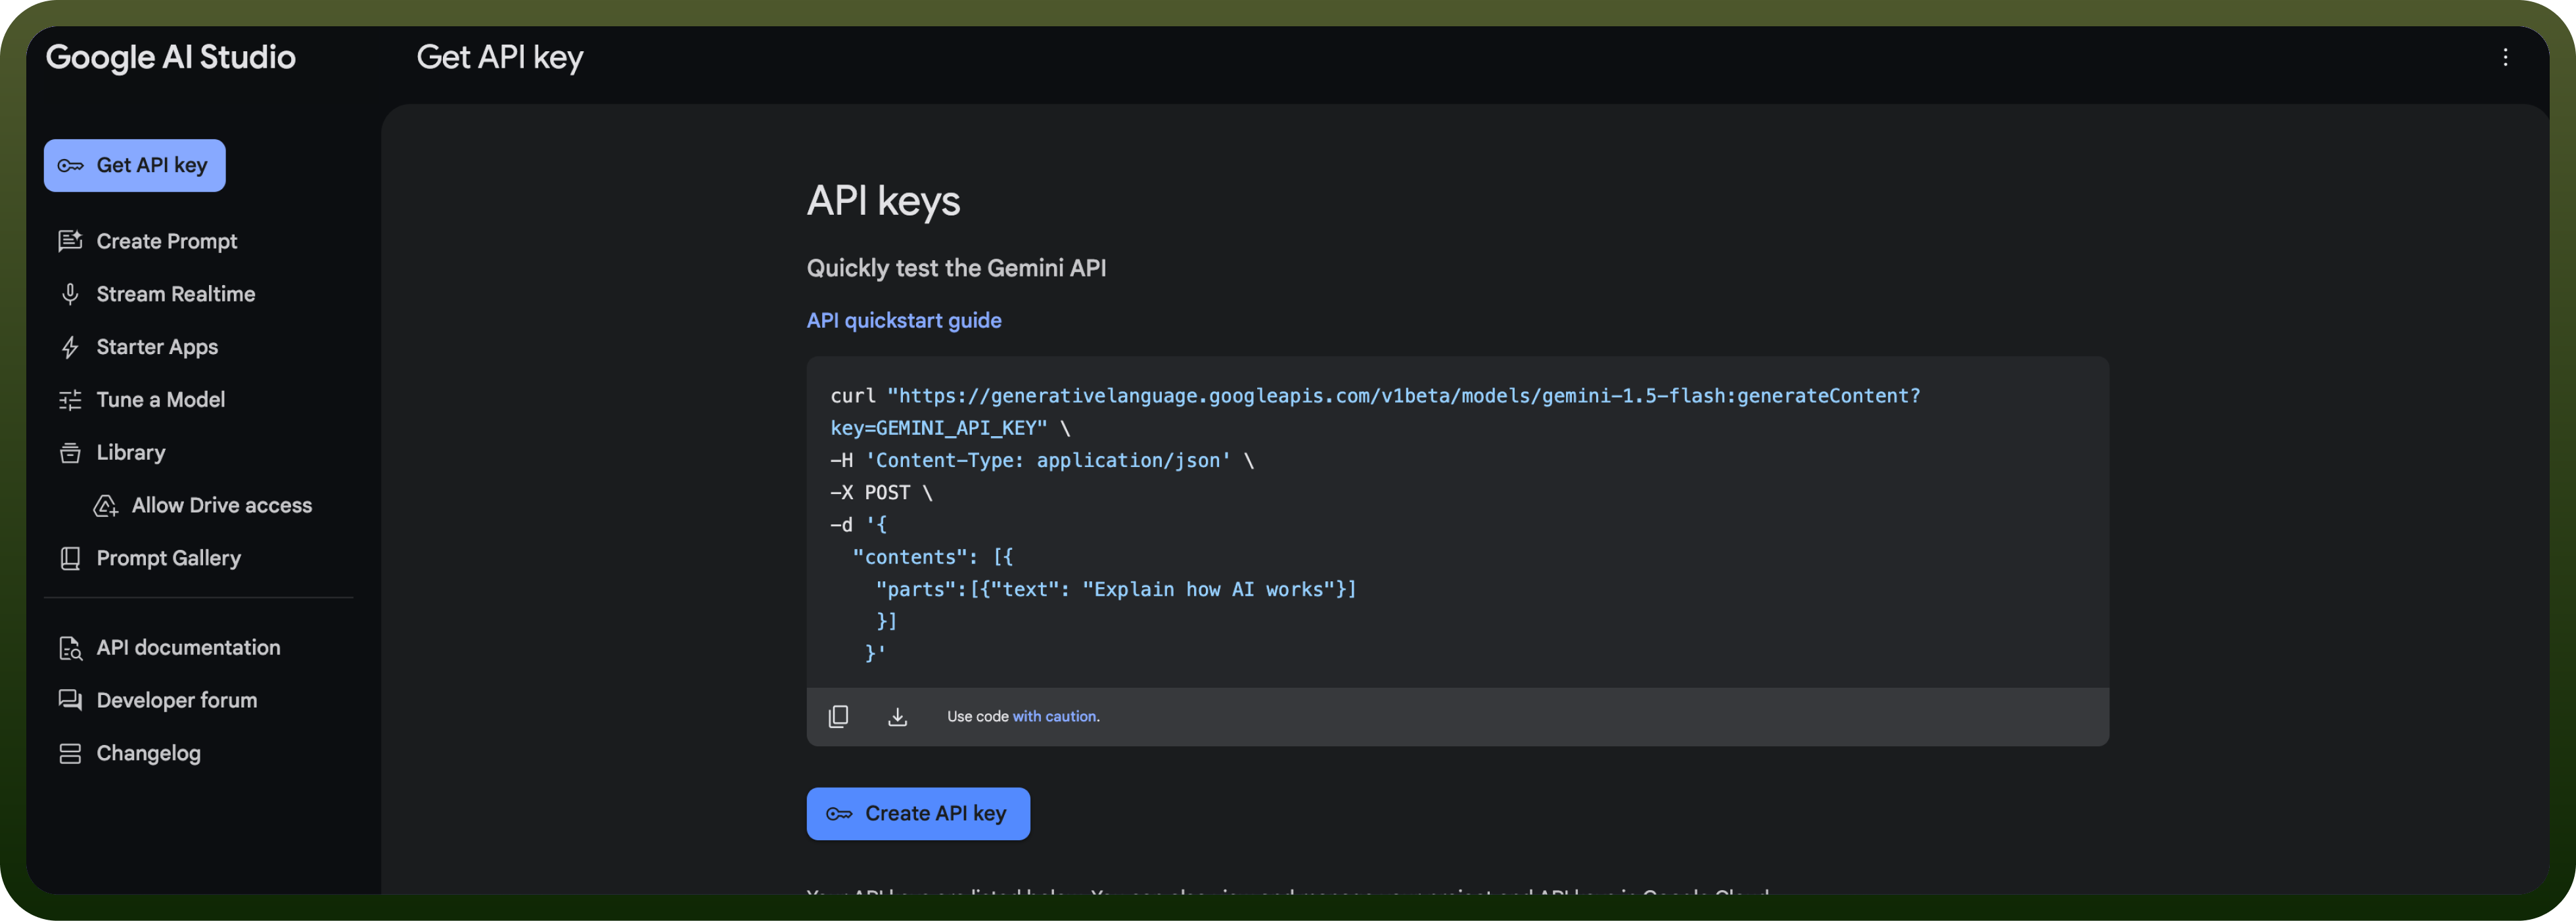Copy the curl code snippet
Viewport: 2576px width, 921px height.
(838, 716)
